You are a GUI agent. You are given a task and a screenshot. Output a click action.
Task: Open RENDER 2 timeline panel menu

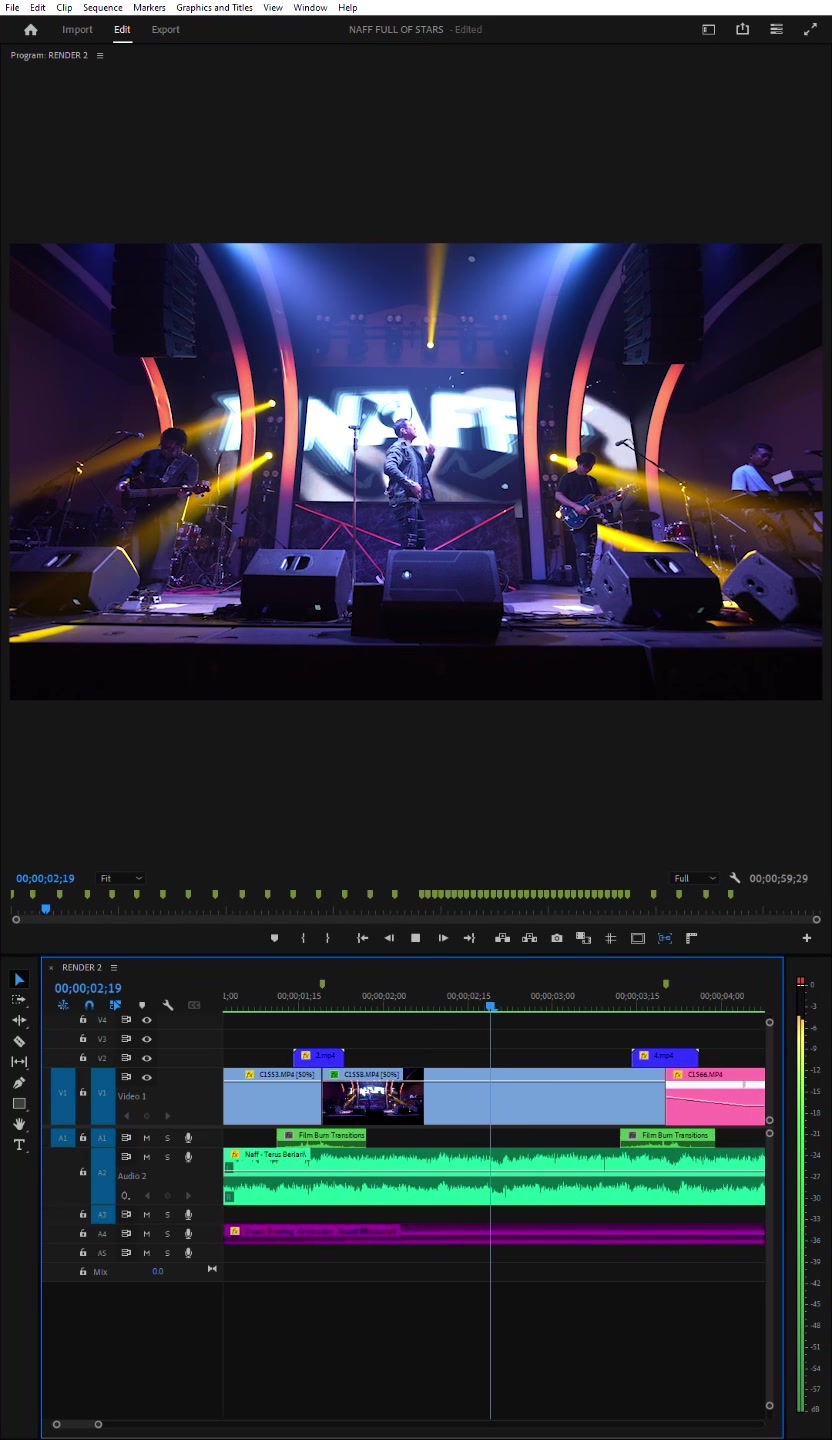(114, 967)
